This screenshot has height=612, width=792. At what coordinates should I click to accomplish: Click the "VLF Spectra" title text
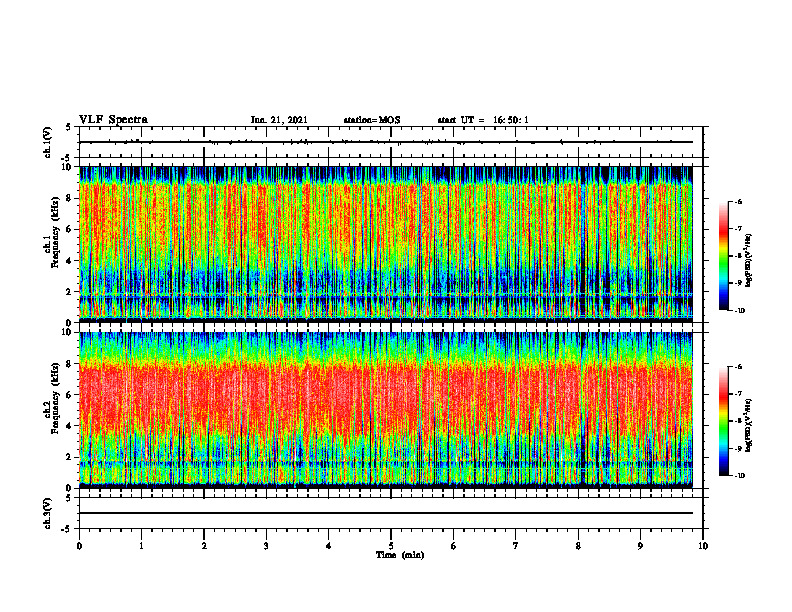(113, 120)
